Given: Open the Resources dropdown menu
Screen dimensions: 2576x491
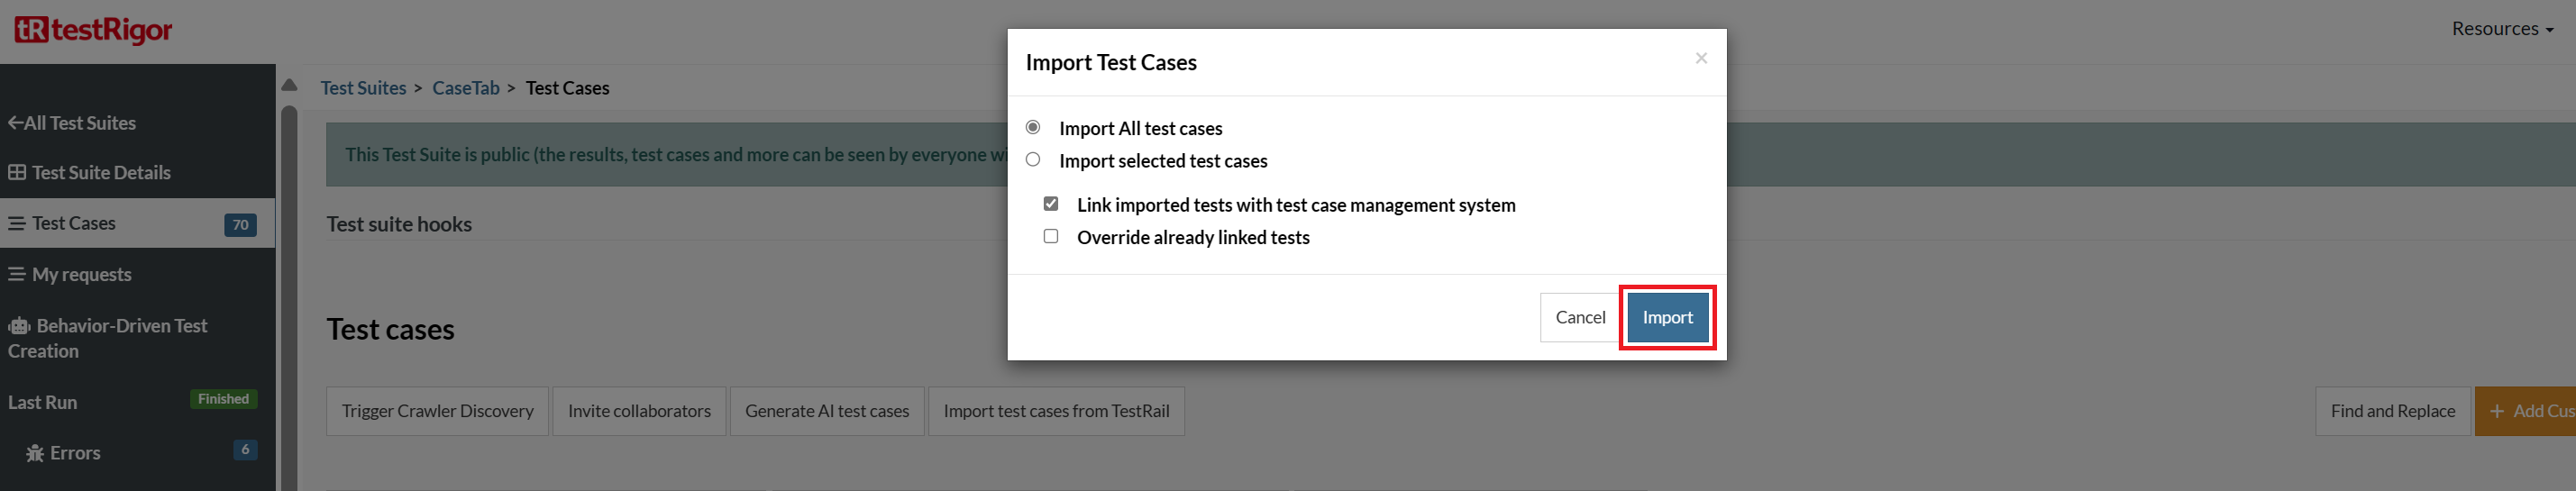Looking at the screenshot, I should coord(2501,29).
